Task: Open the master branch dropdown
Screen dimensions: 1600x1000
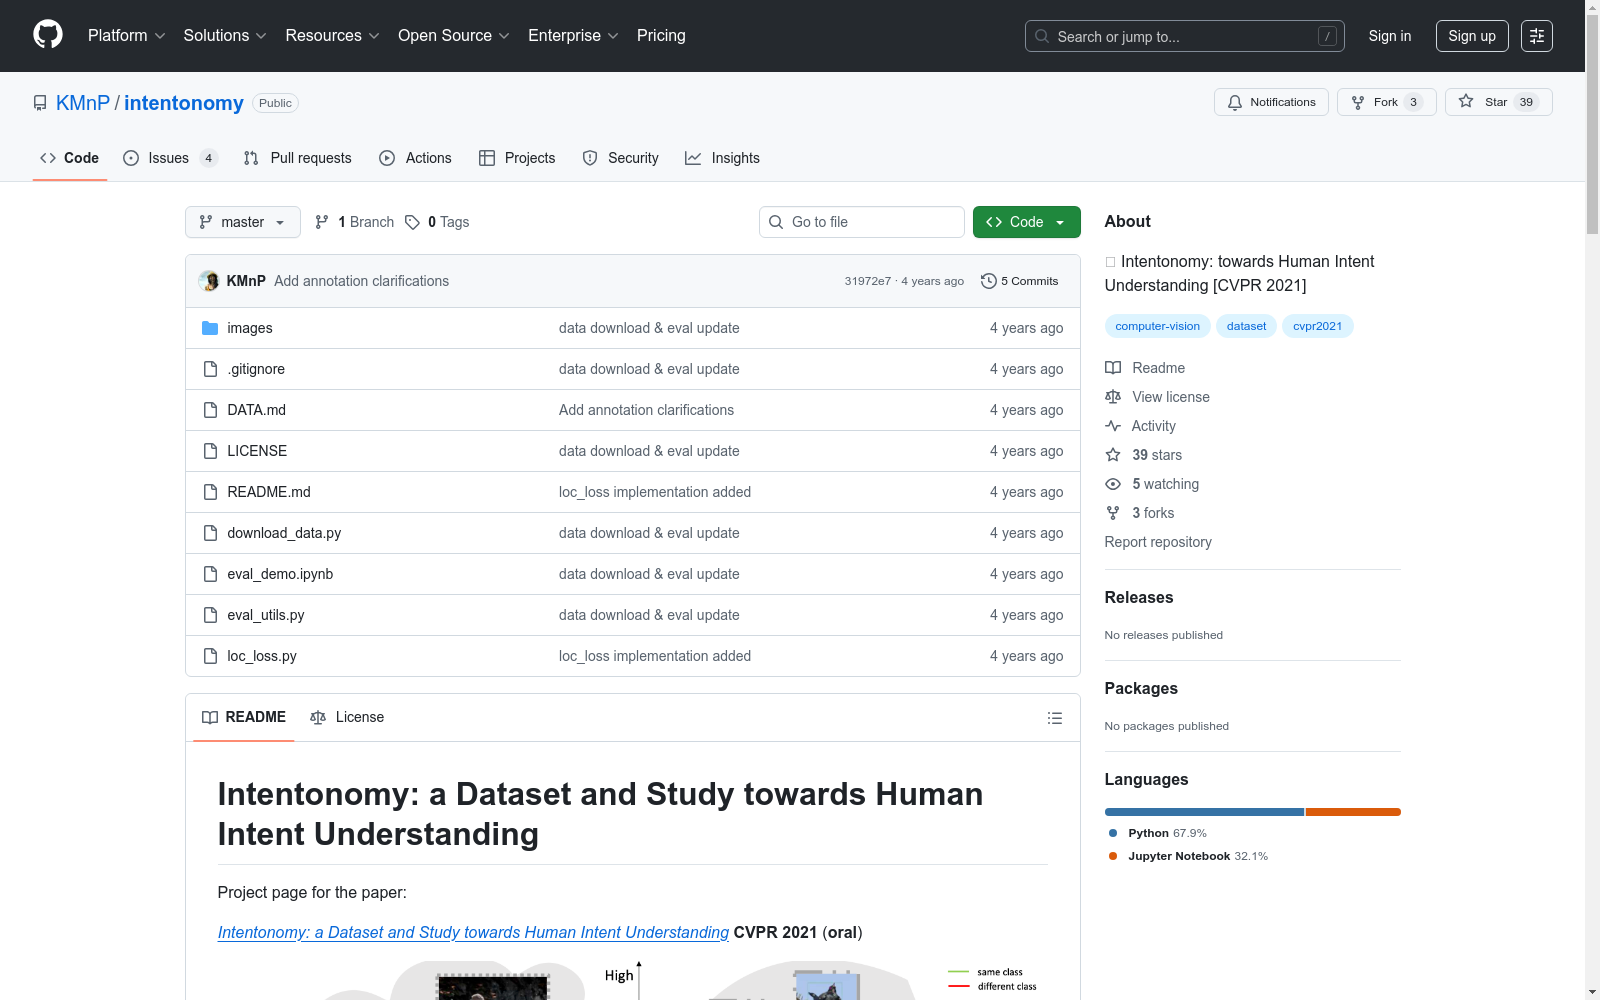Action: coord(243,222)
